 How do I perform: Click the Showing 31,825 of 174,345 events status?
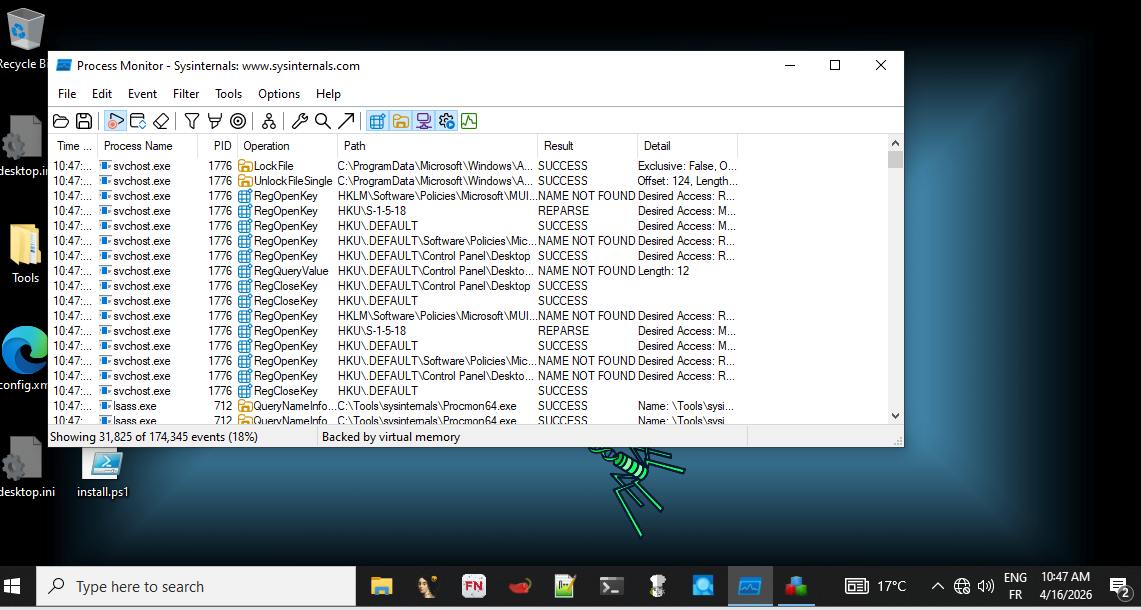pos(154,437)
